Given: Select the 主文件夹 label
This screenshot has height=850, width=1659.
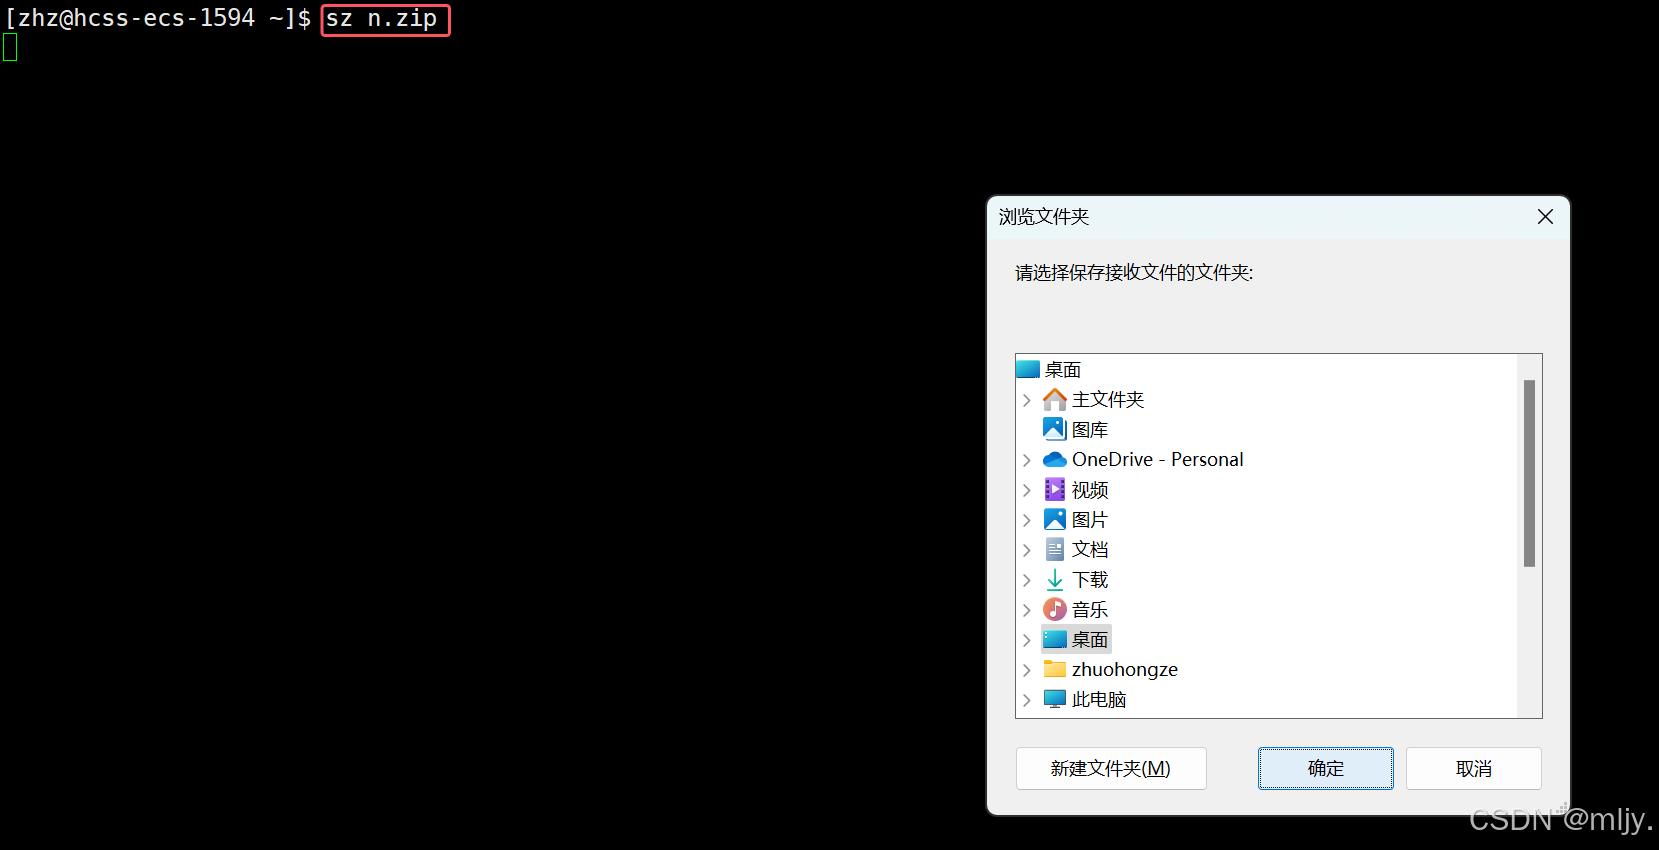Looking at the screenshot, I should [1108, 399].
